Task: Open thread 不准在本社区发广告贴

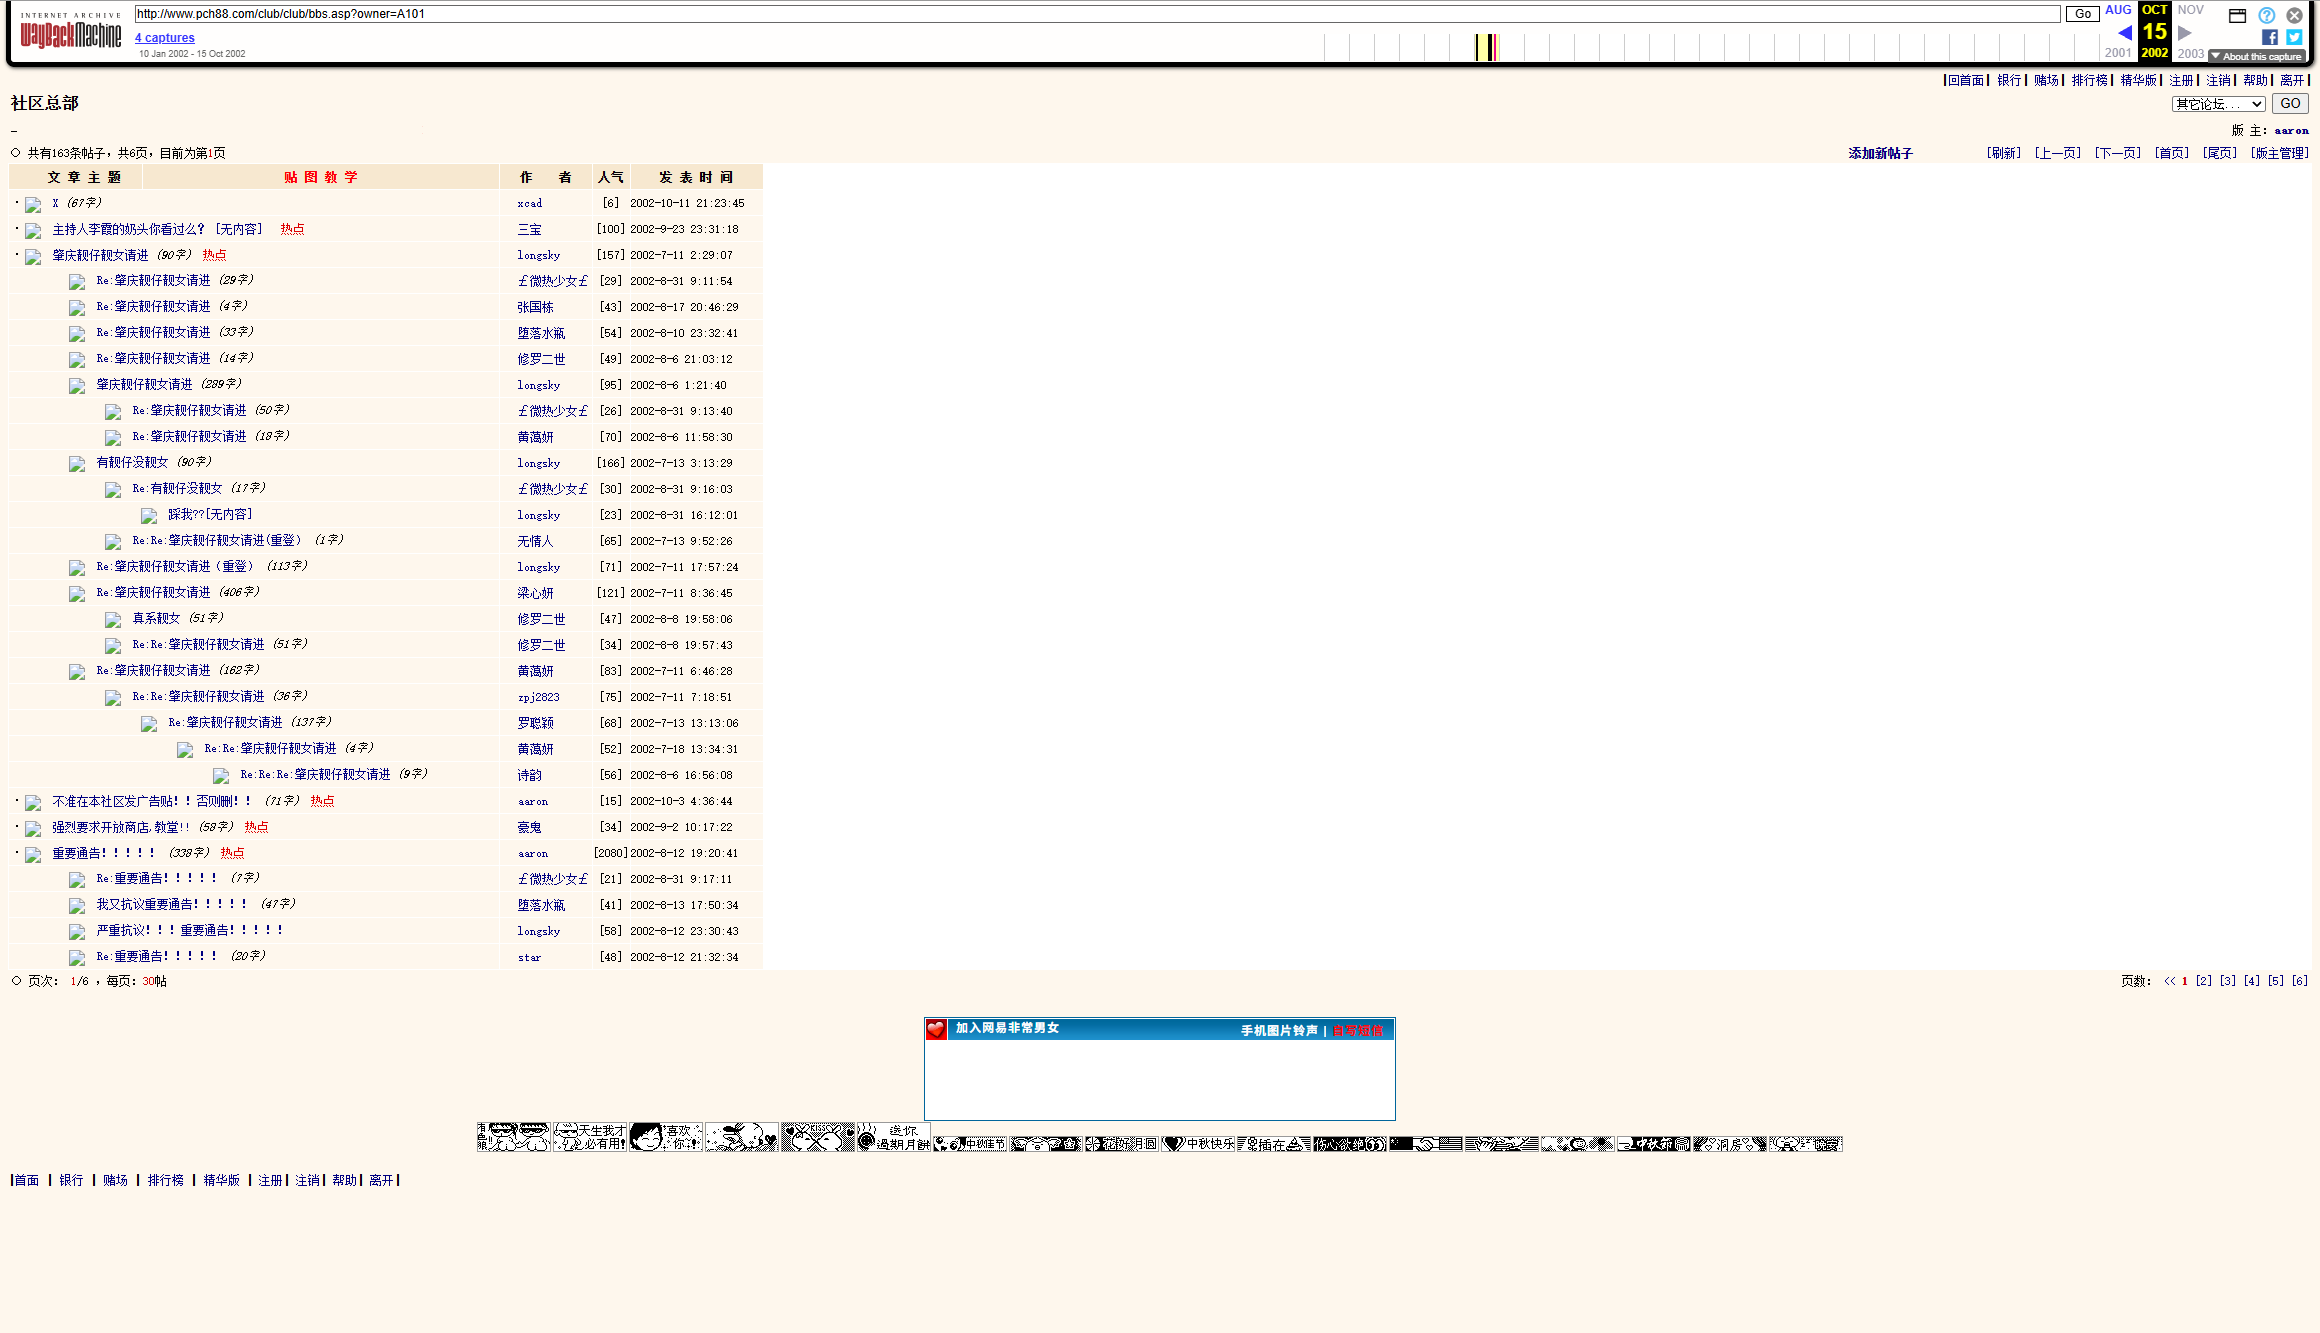Action: point(152,801)
